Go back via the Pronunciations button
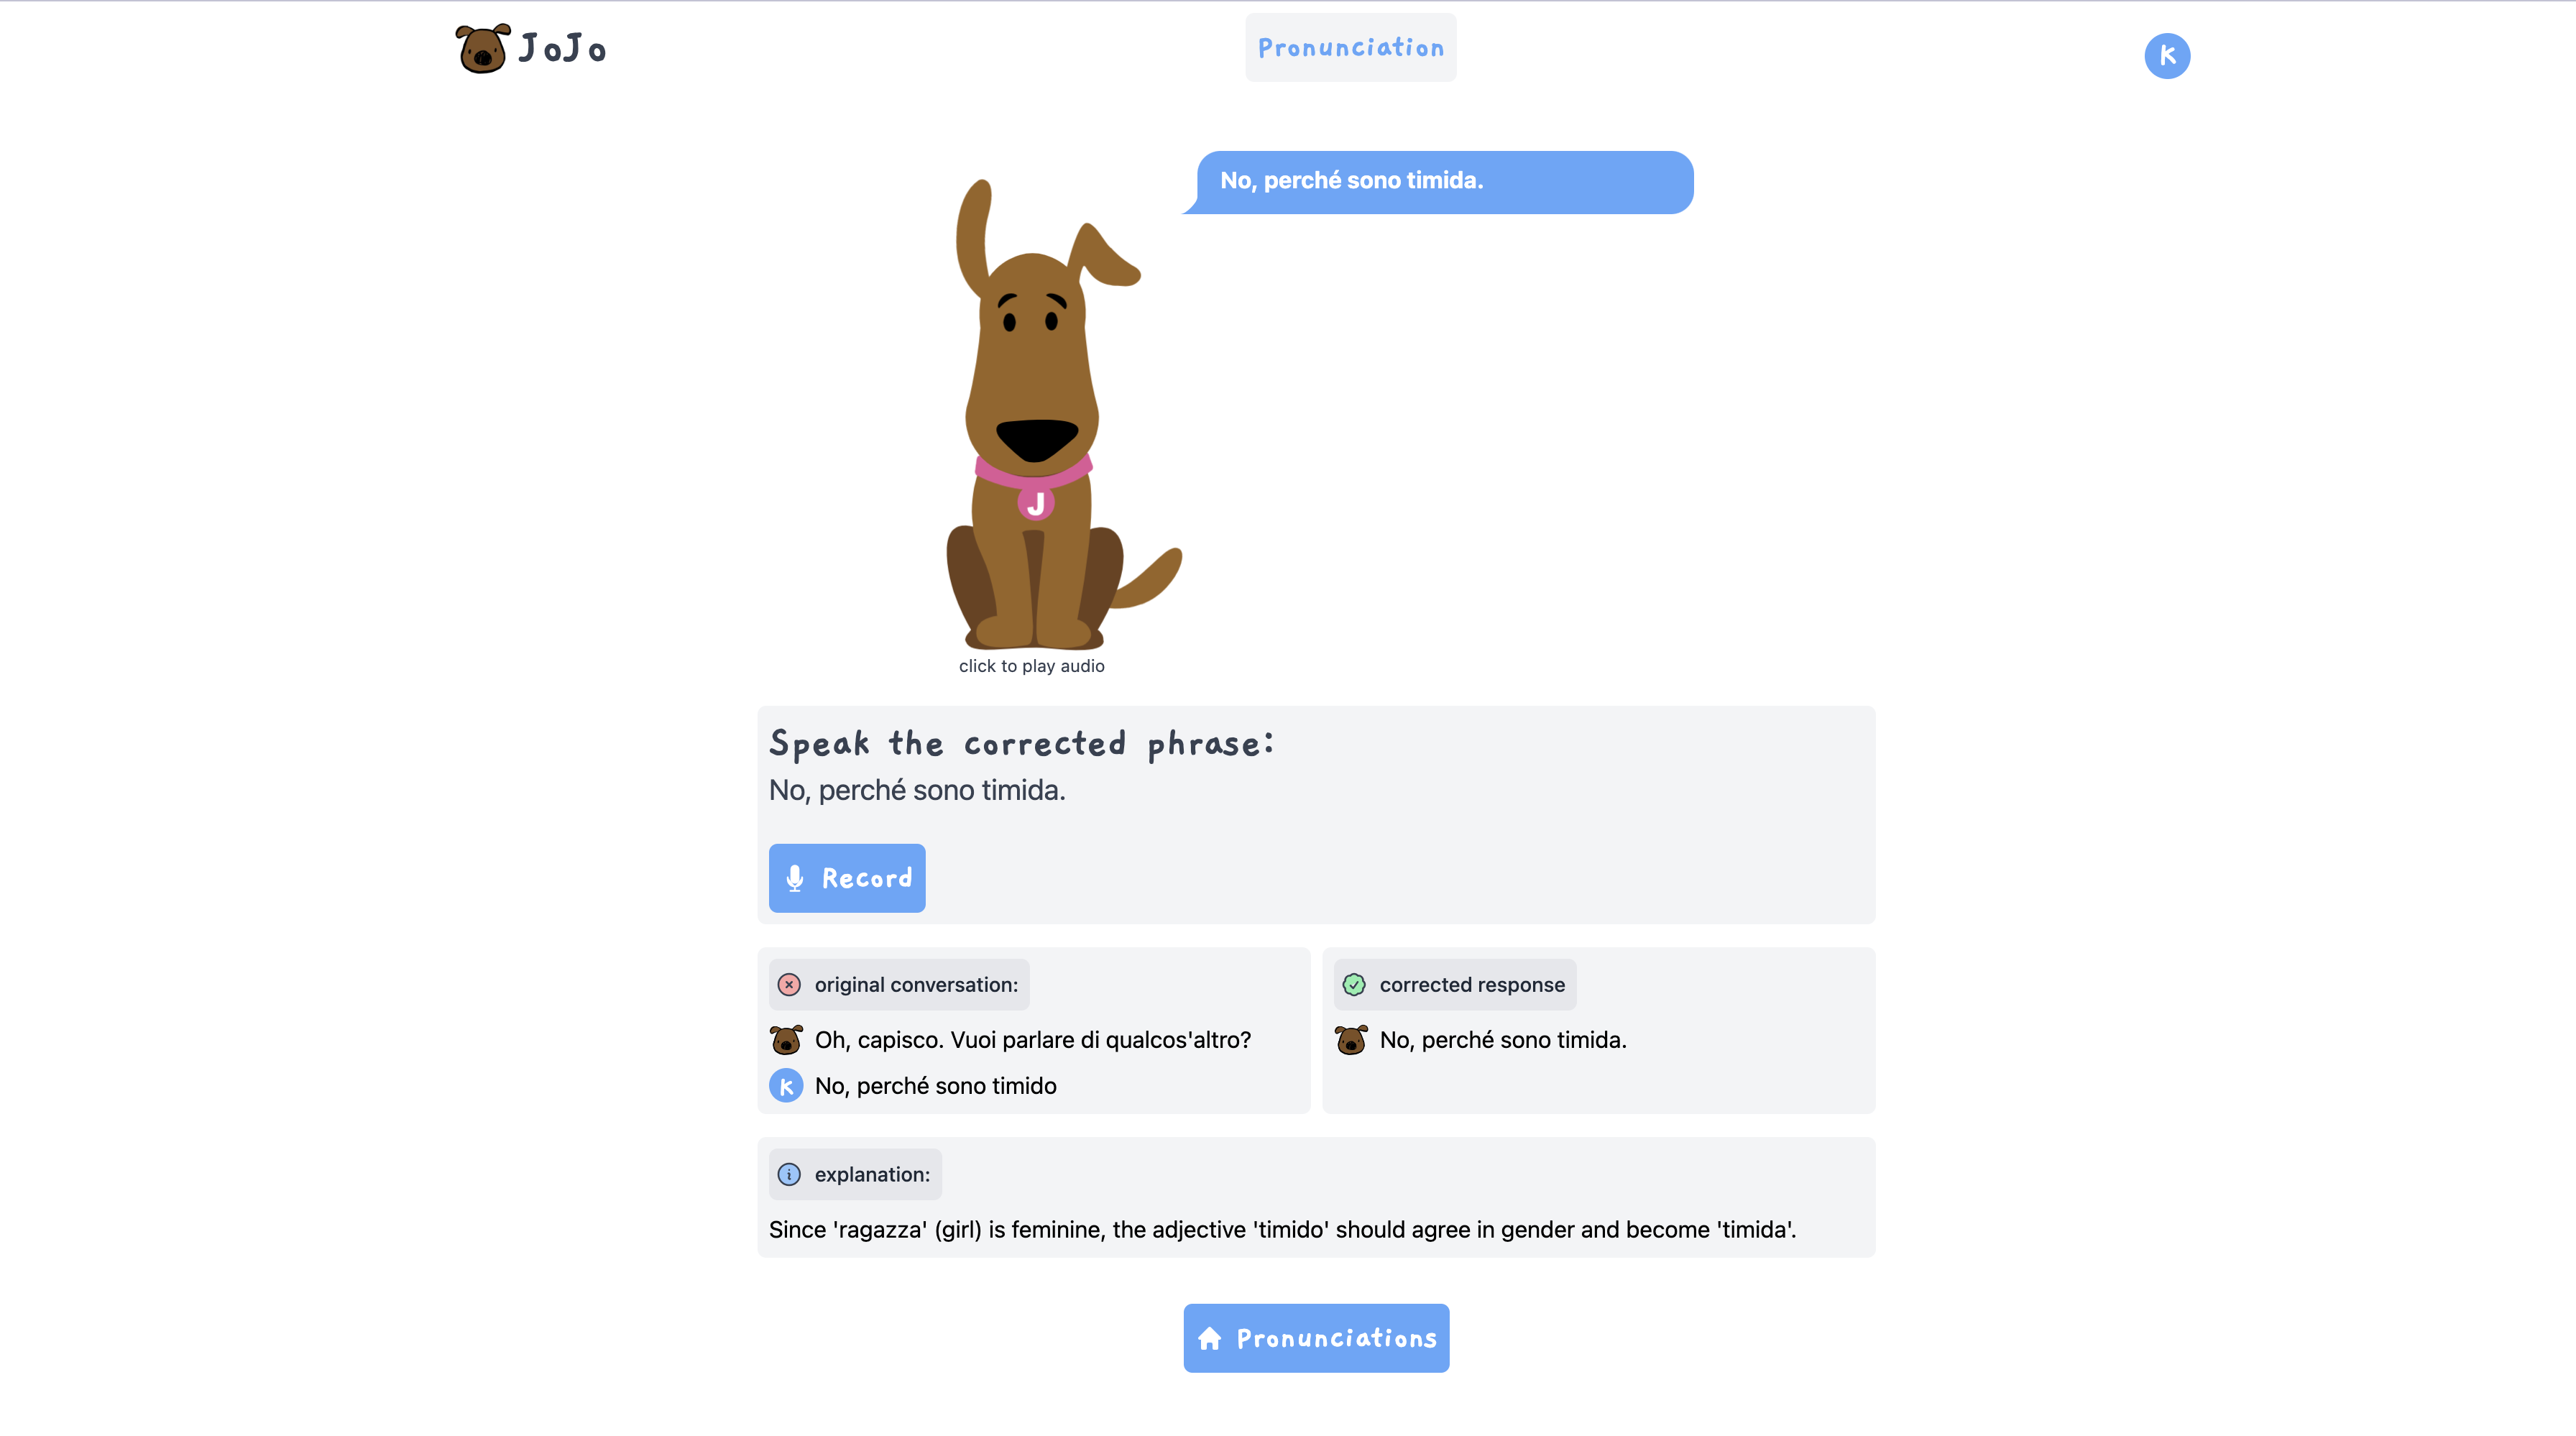 pyautogui.click(x=1316, y=1338)
